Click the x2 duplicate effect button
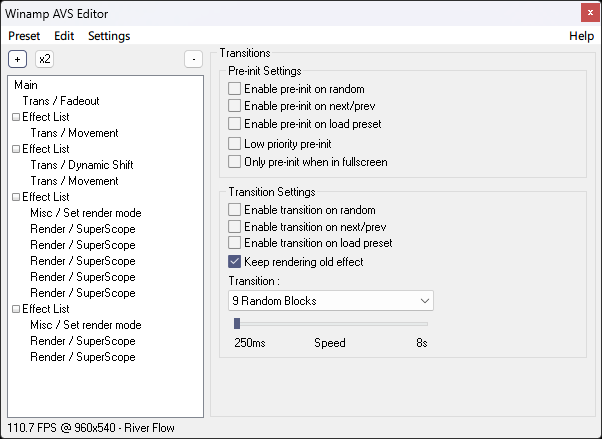 point(45,59)
